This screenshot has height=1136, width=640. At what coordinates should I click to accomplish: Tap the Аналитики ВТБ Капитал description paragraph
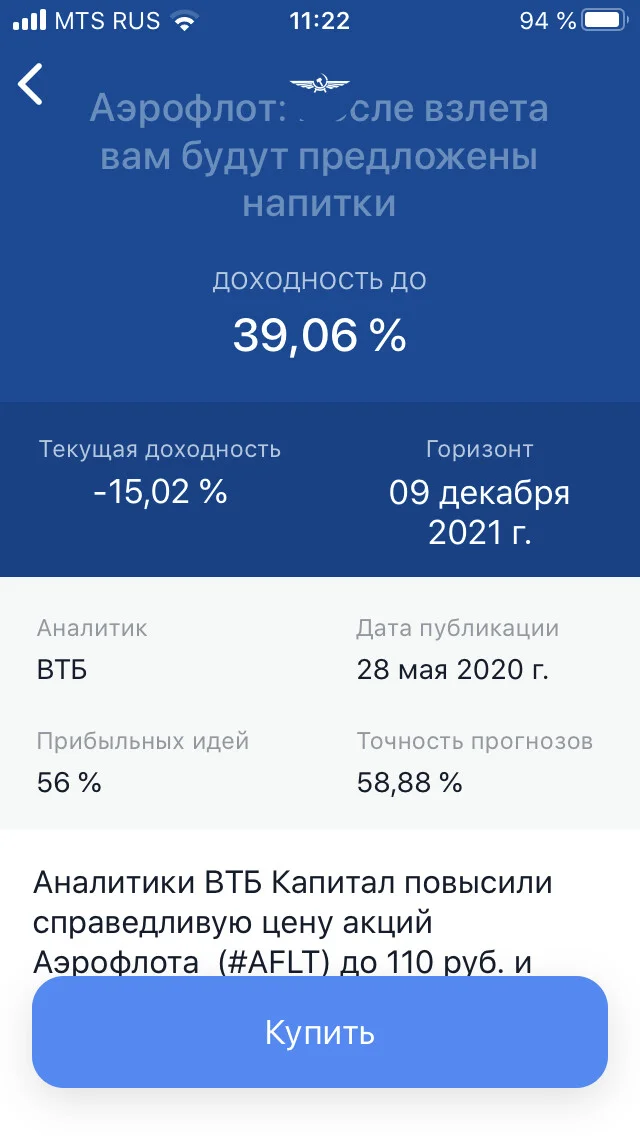(293, 923)
